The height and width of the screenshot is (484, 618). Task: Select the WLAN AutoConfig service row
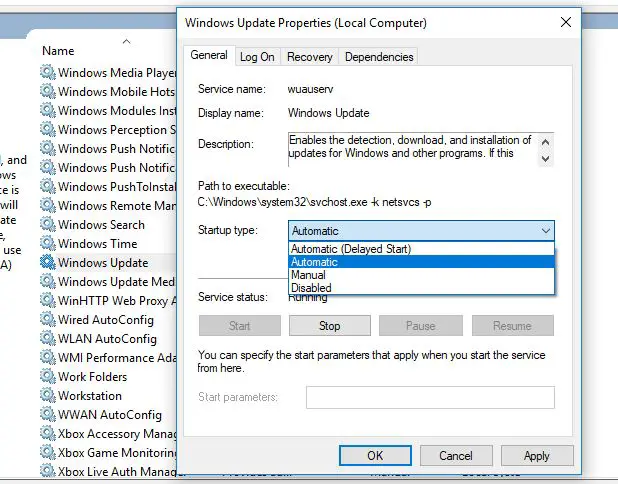tap(108, 338)
